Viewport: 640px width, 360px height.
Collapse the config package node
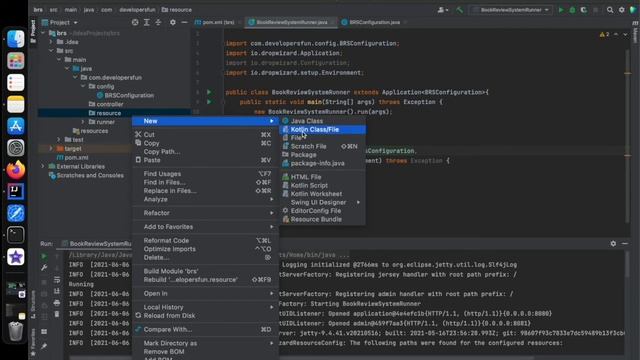pyautogui.click(x=83, y=87)
